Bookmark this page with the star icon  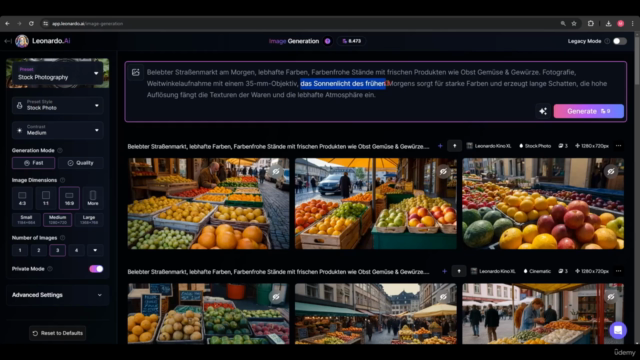coord(574,24)
